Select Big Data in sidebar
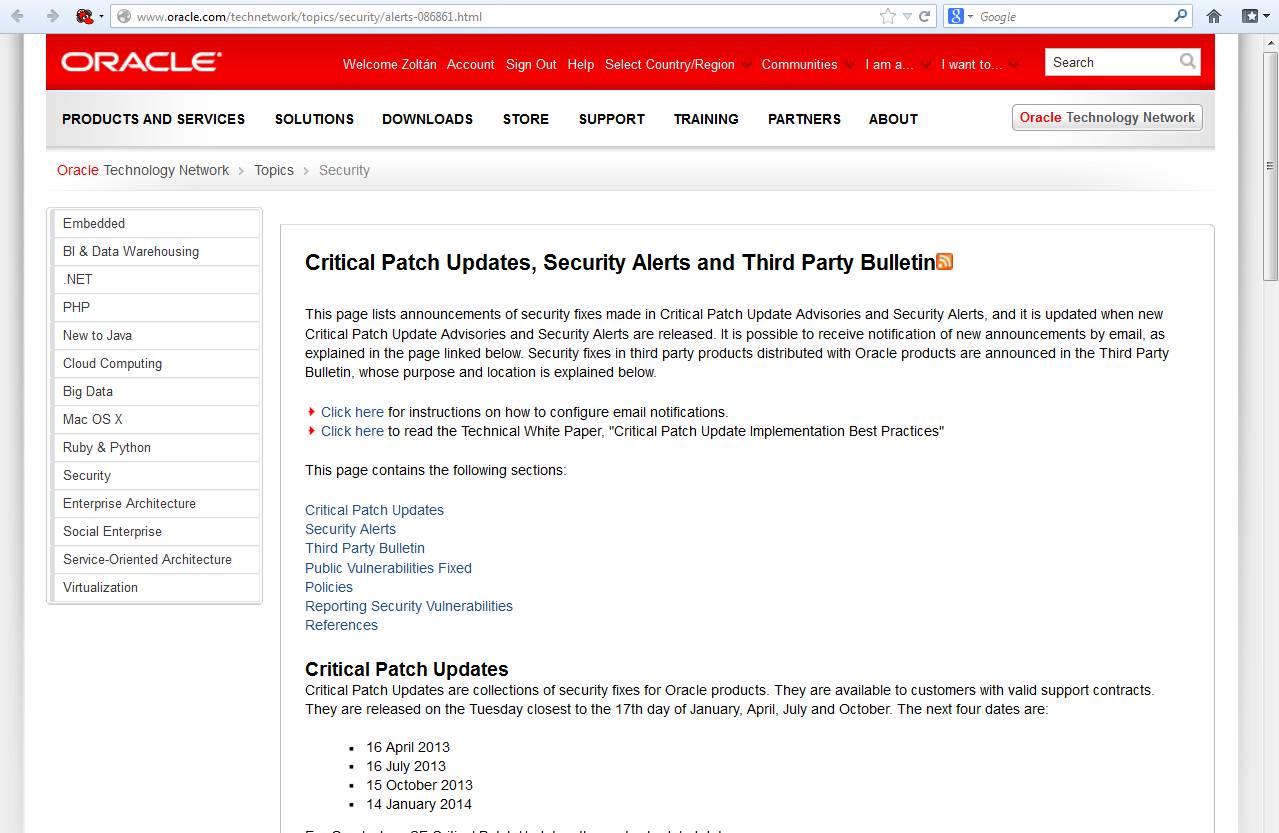This screenshot has width=1279, height=833. point(154,391)
